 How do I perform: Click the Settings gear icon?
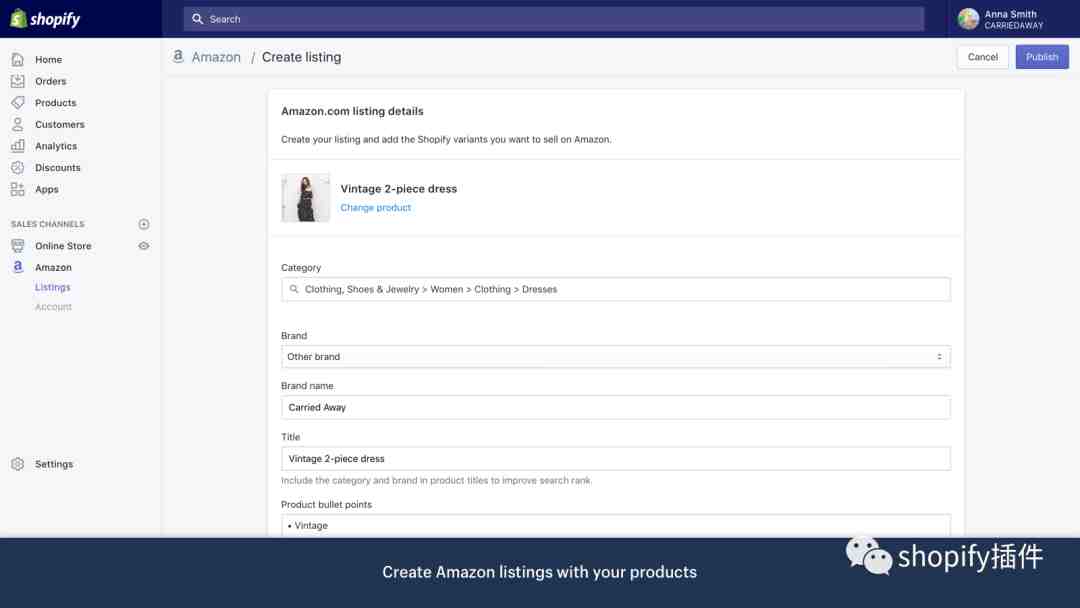pyautogui.click(x=18, y=464)
